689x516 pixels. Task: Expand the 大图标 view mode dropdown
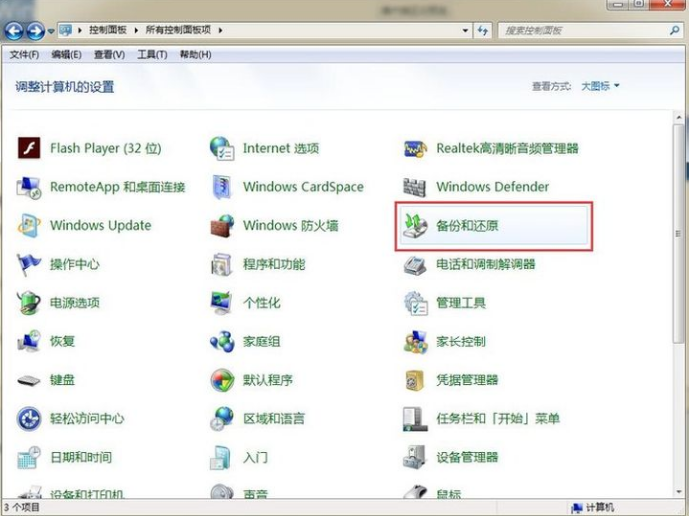600,86
